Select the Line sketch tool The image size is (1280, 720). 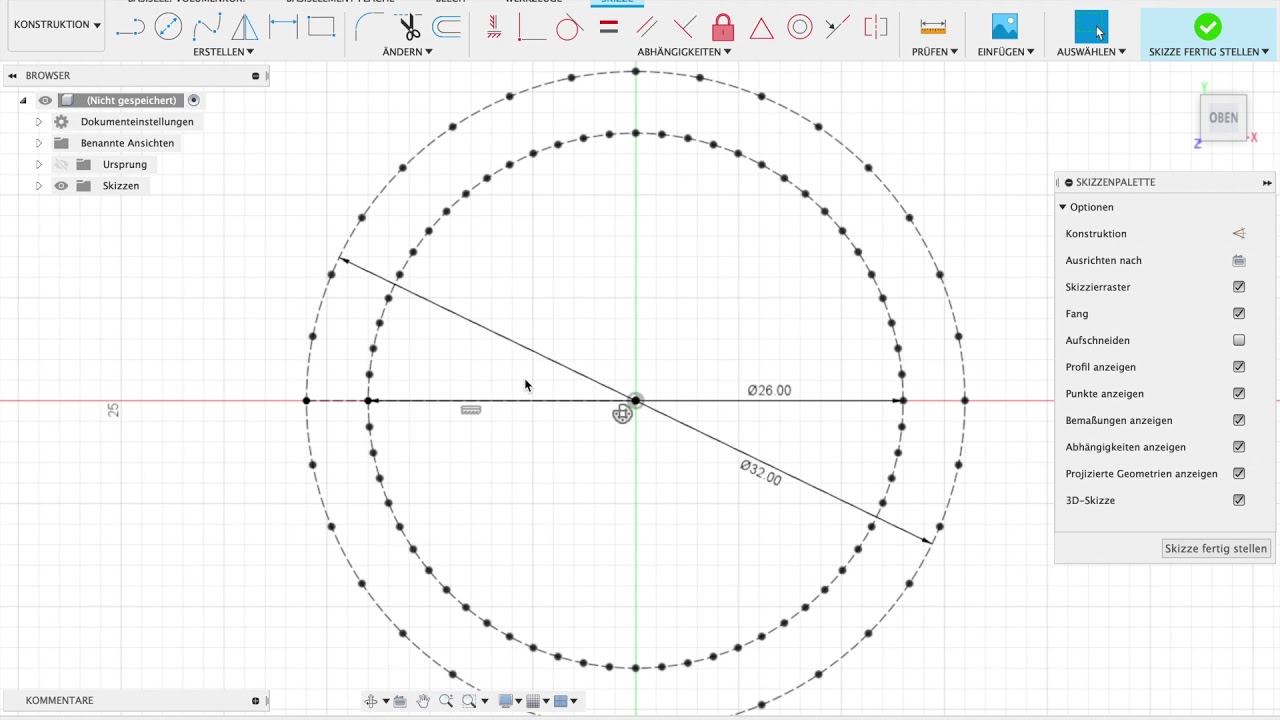(130, 28)
